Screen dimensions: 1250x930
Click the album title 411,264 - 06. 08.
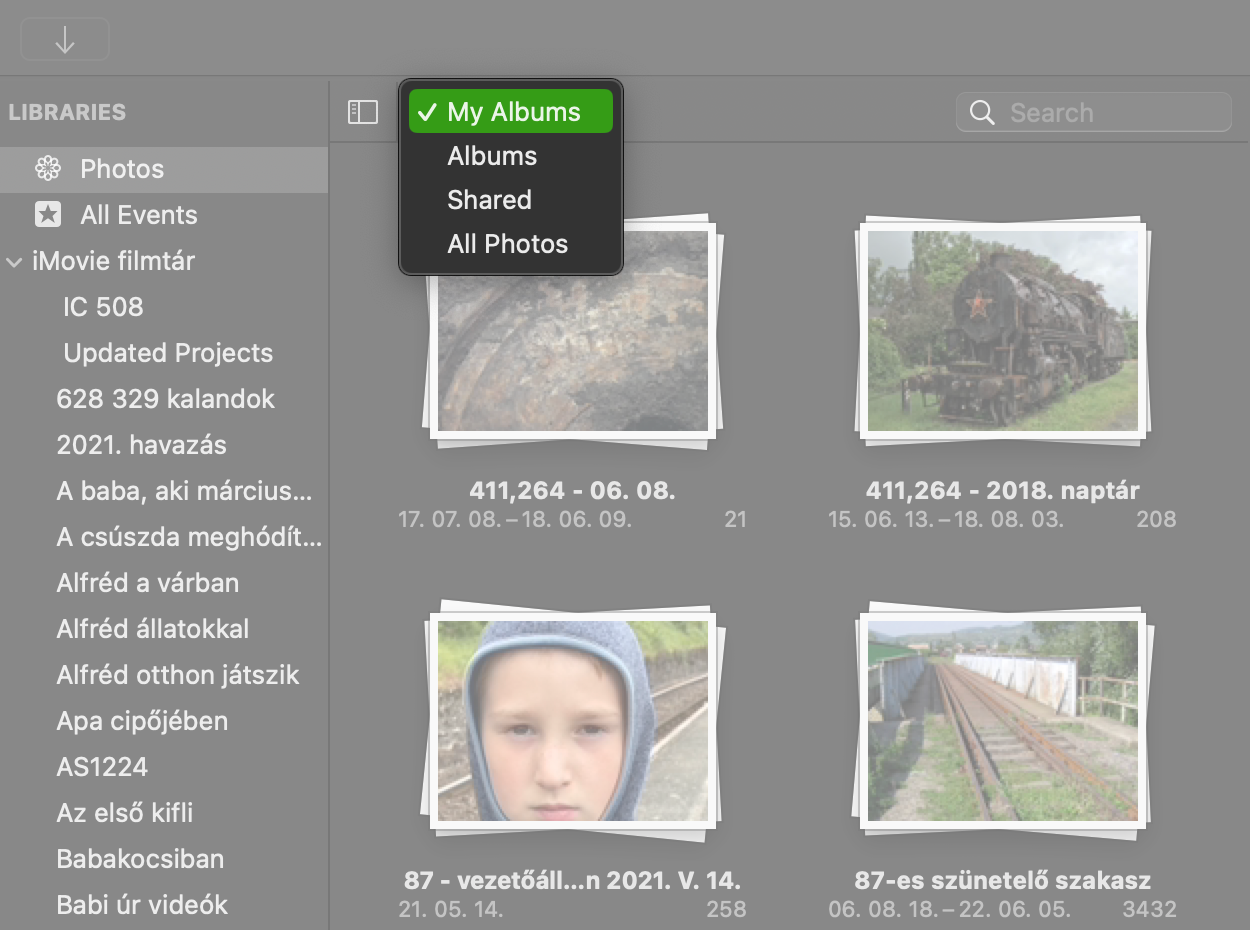(x=573, y=491)
